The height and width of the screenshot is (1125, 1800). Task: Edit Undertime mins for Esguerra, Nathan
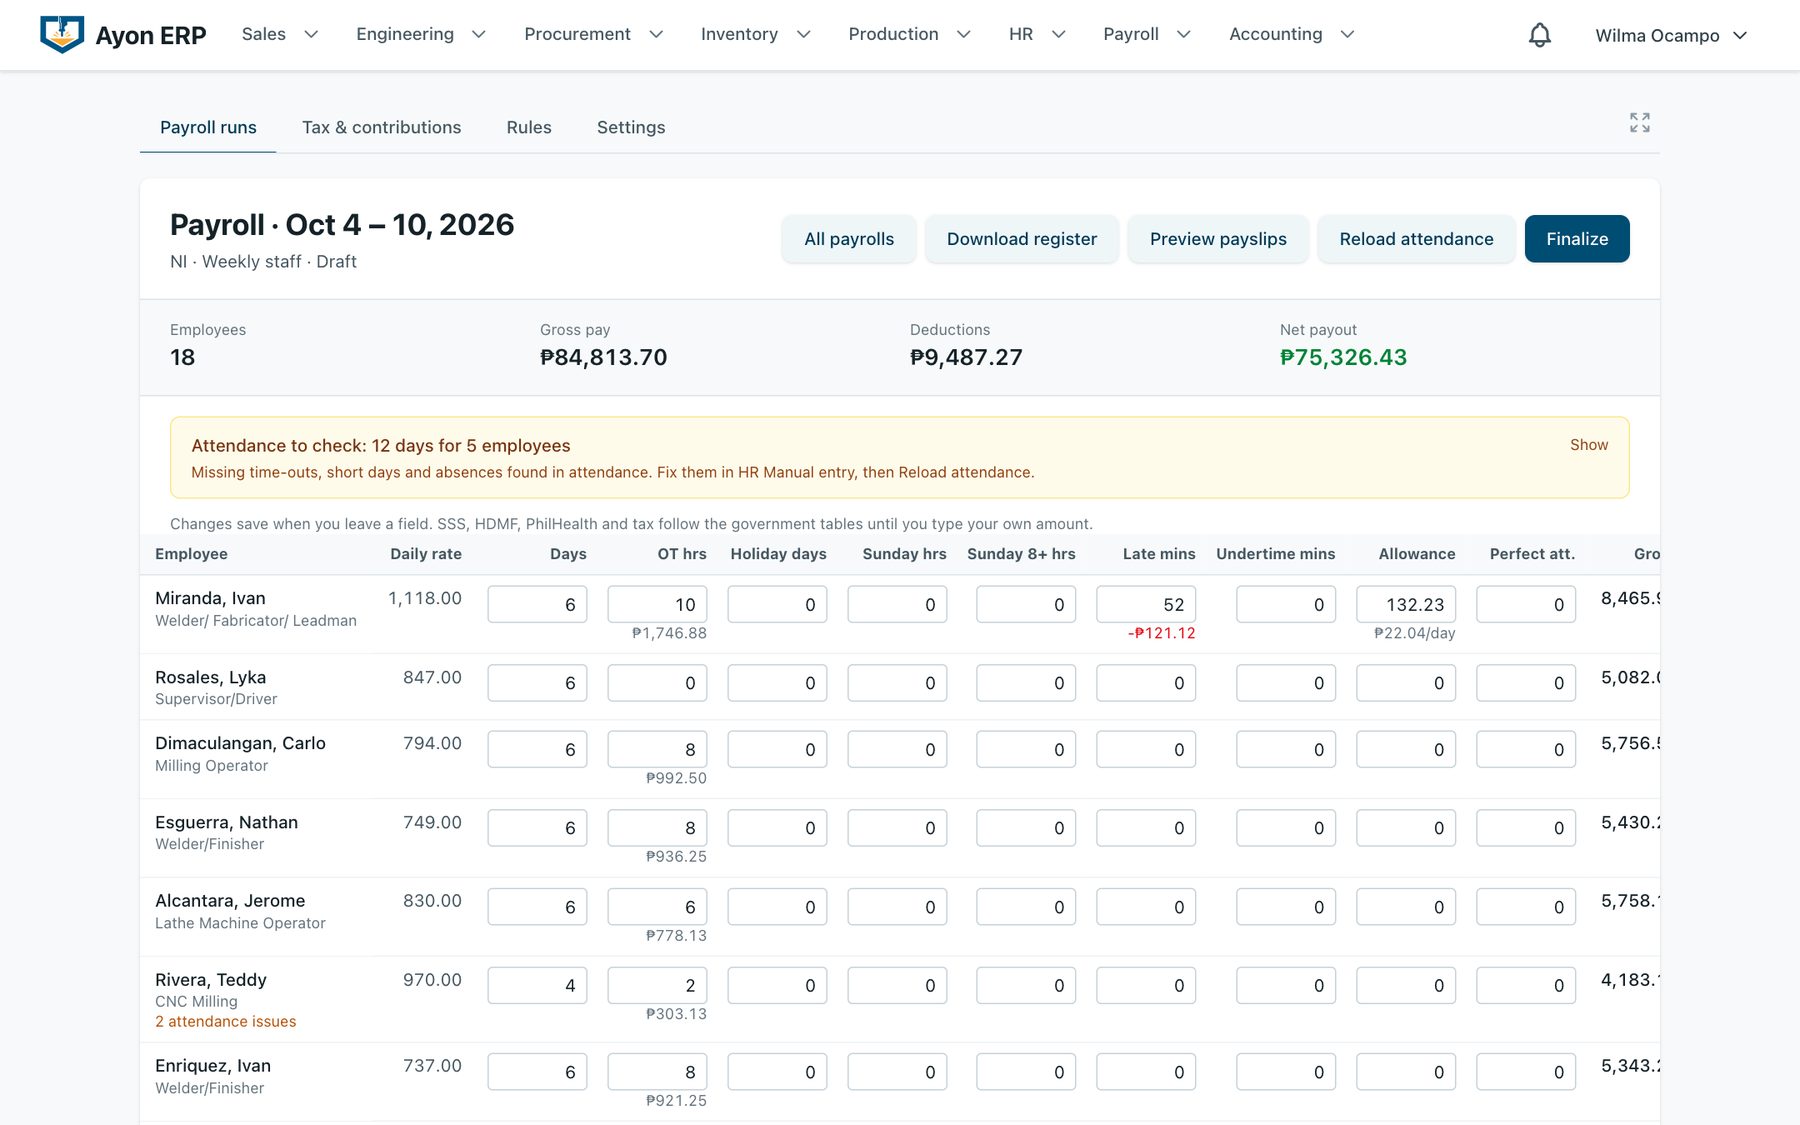click(1286, 829)
